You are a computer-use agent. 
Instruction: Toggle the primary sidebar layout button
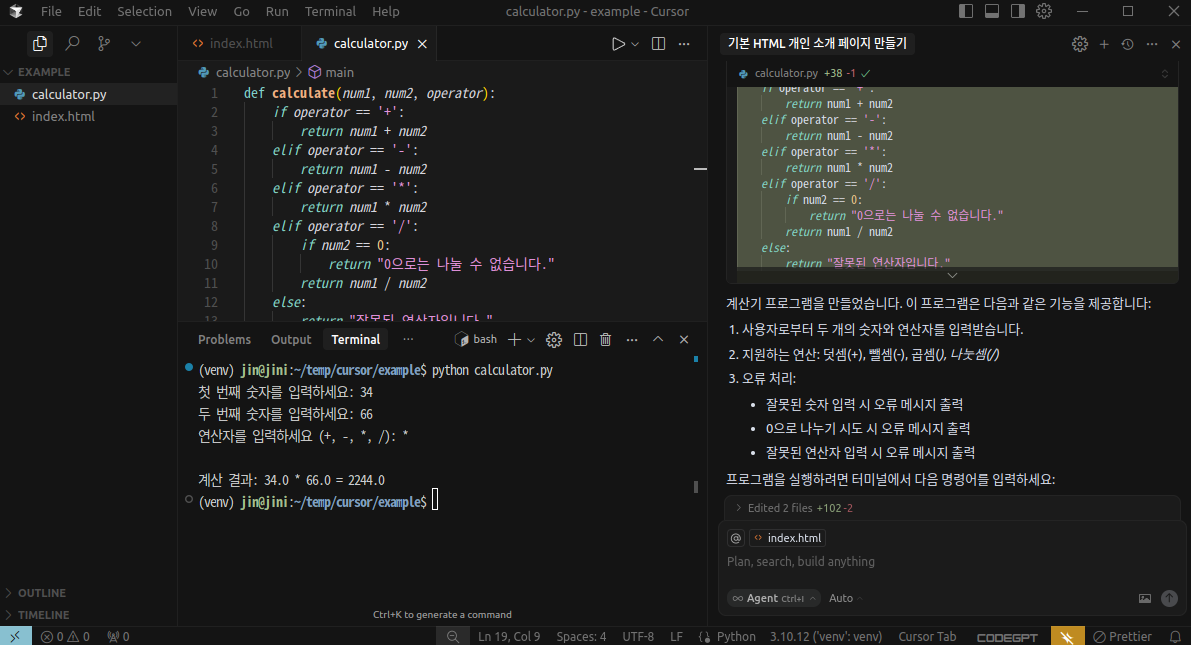966,12
